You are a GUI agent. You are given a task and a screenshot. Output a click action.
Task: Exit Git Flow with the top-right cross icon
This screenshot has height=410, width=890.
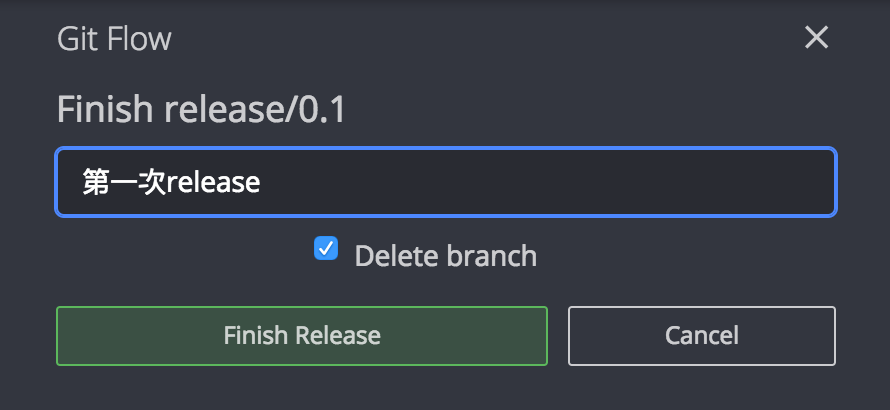[x=816, y=38]
